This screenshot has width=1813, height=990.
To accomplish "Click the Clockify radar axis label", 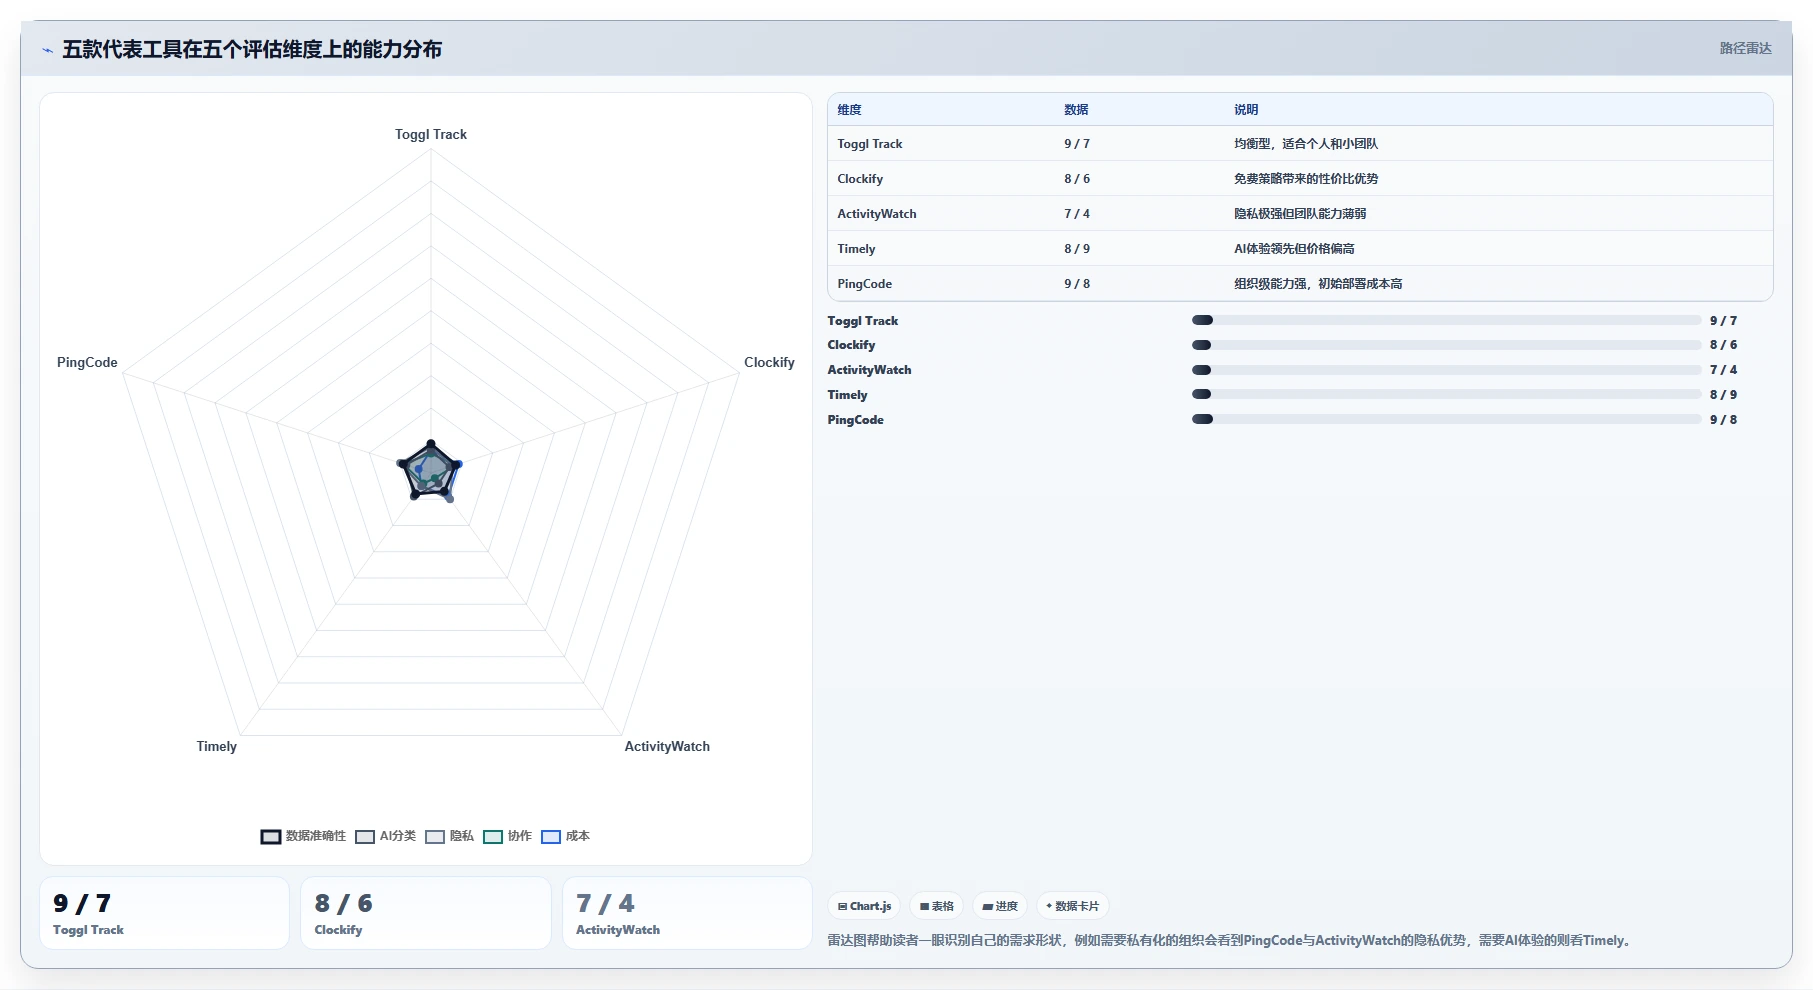I will [x=769, y=362].
